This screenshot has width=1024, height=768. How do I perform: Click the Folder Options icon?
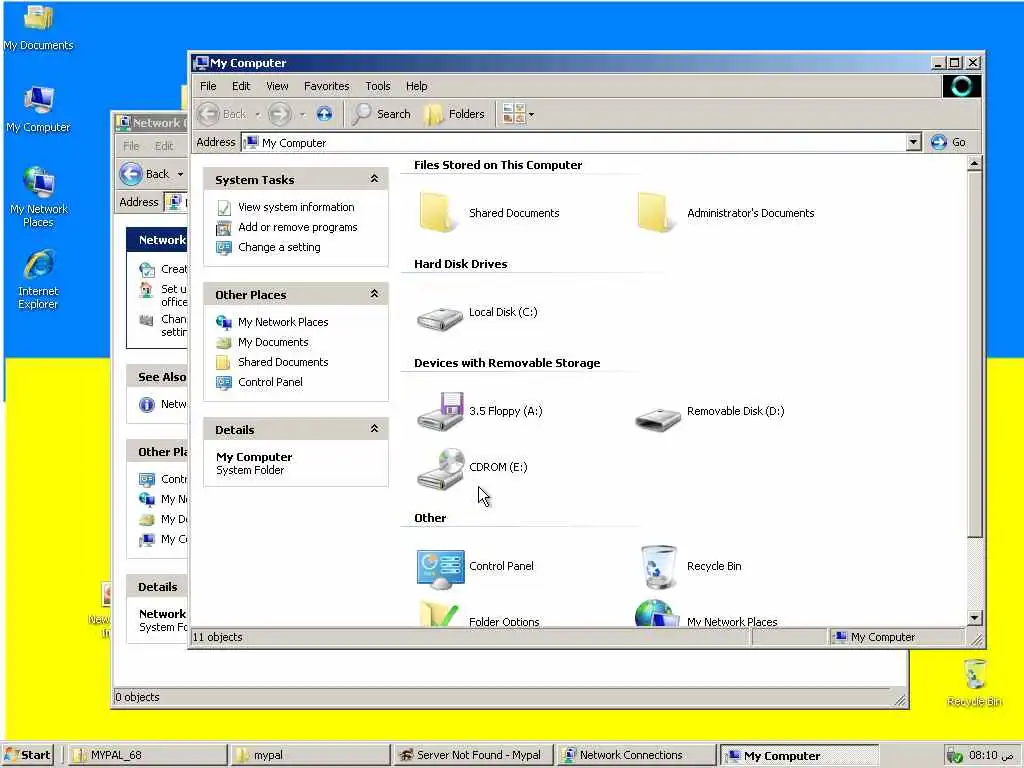click(438, 614)
